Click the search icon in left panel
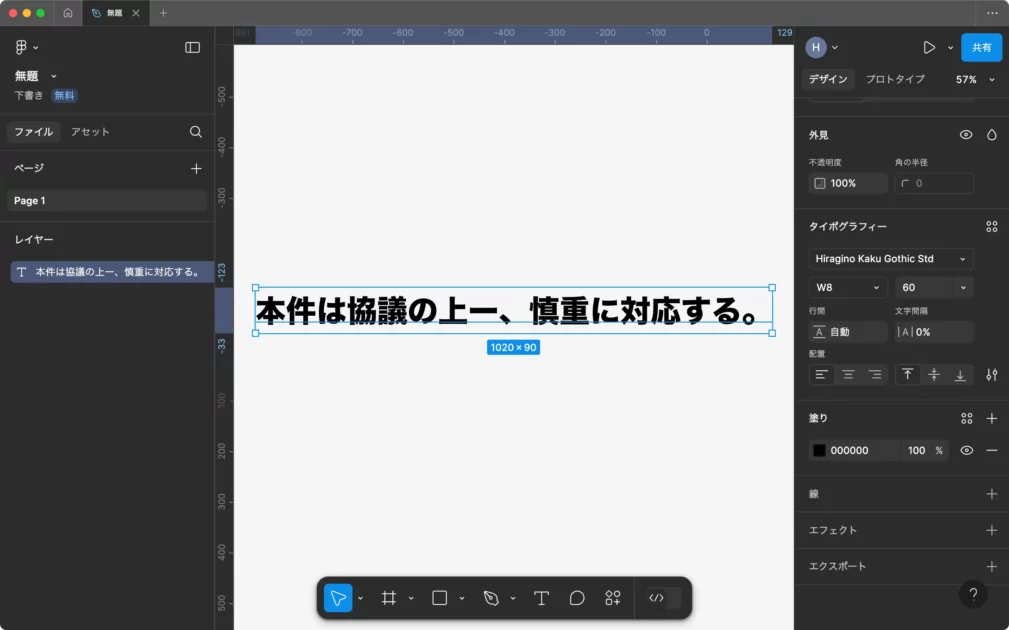The image size is (1009, 630). pos(196,132)
